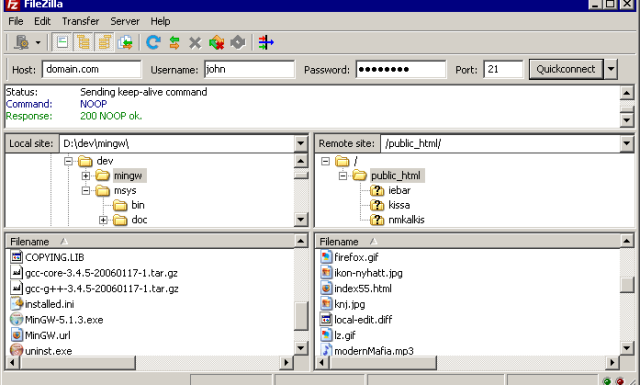The image size is (640, 385).
Task: Click remote file list horizontal scroll thumb
Action: coord(383,362)
